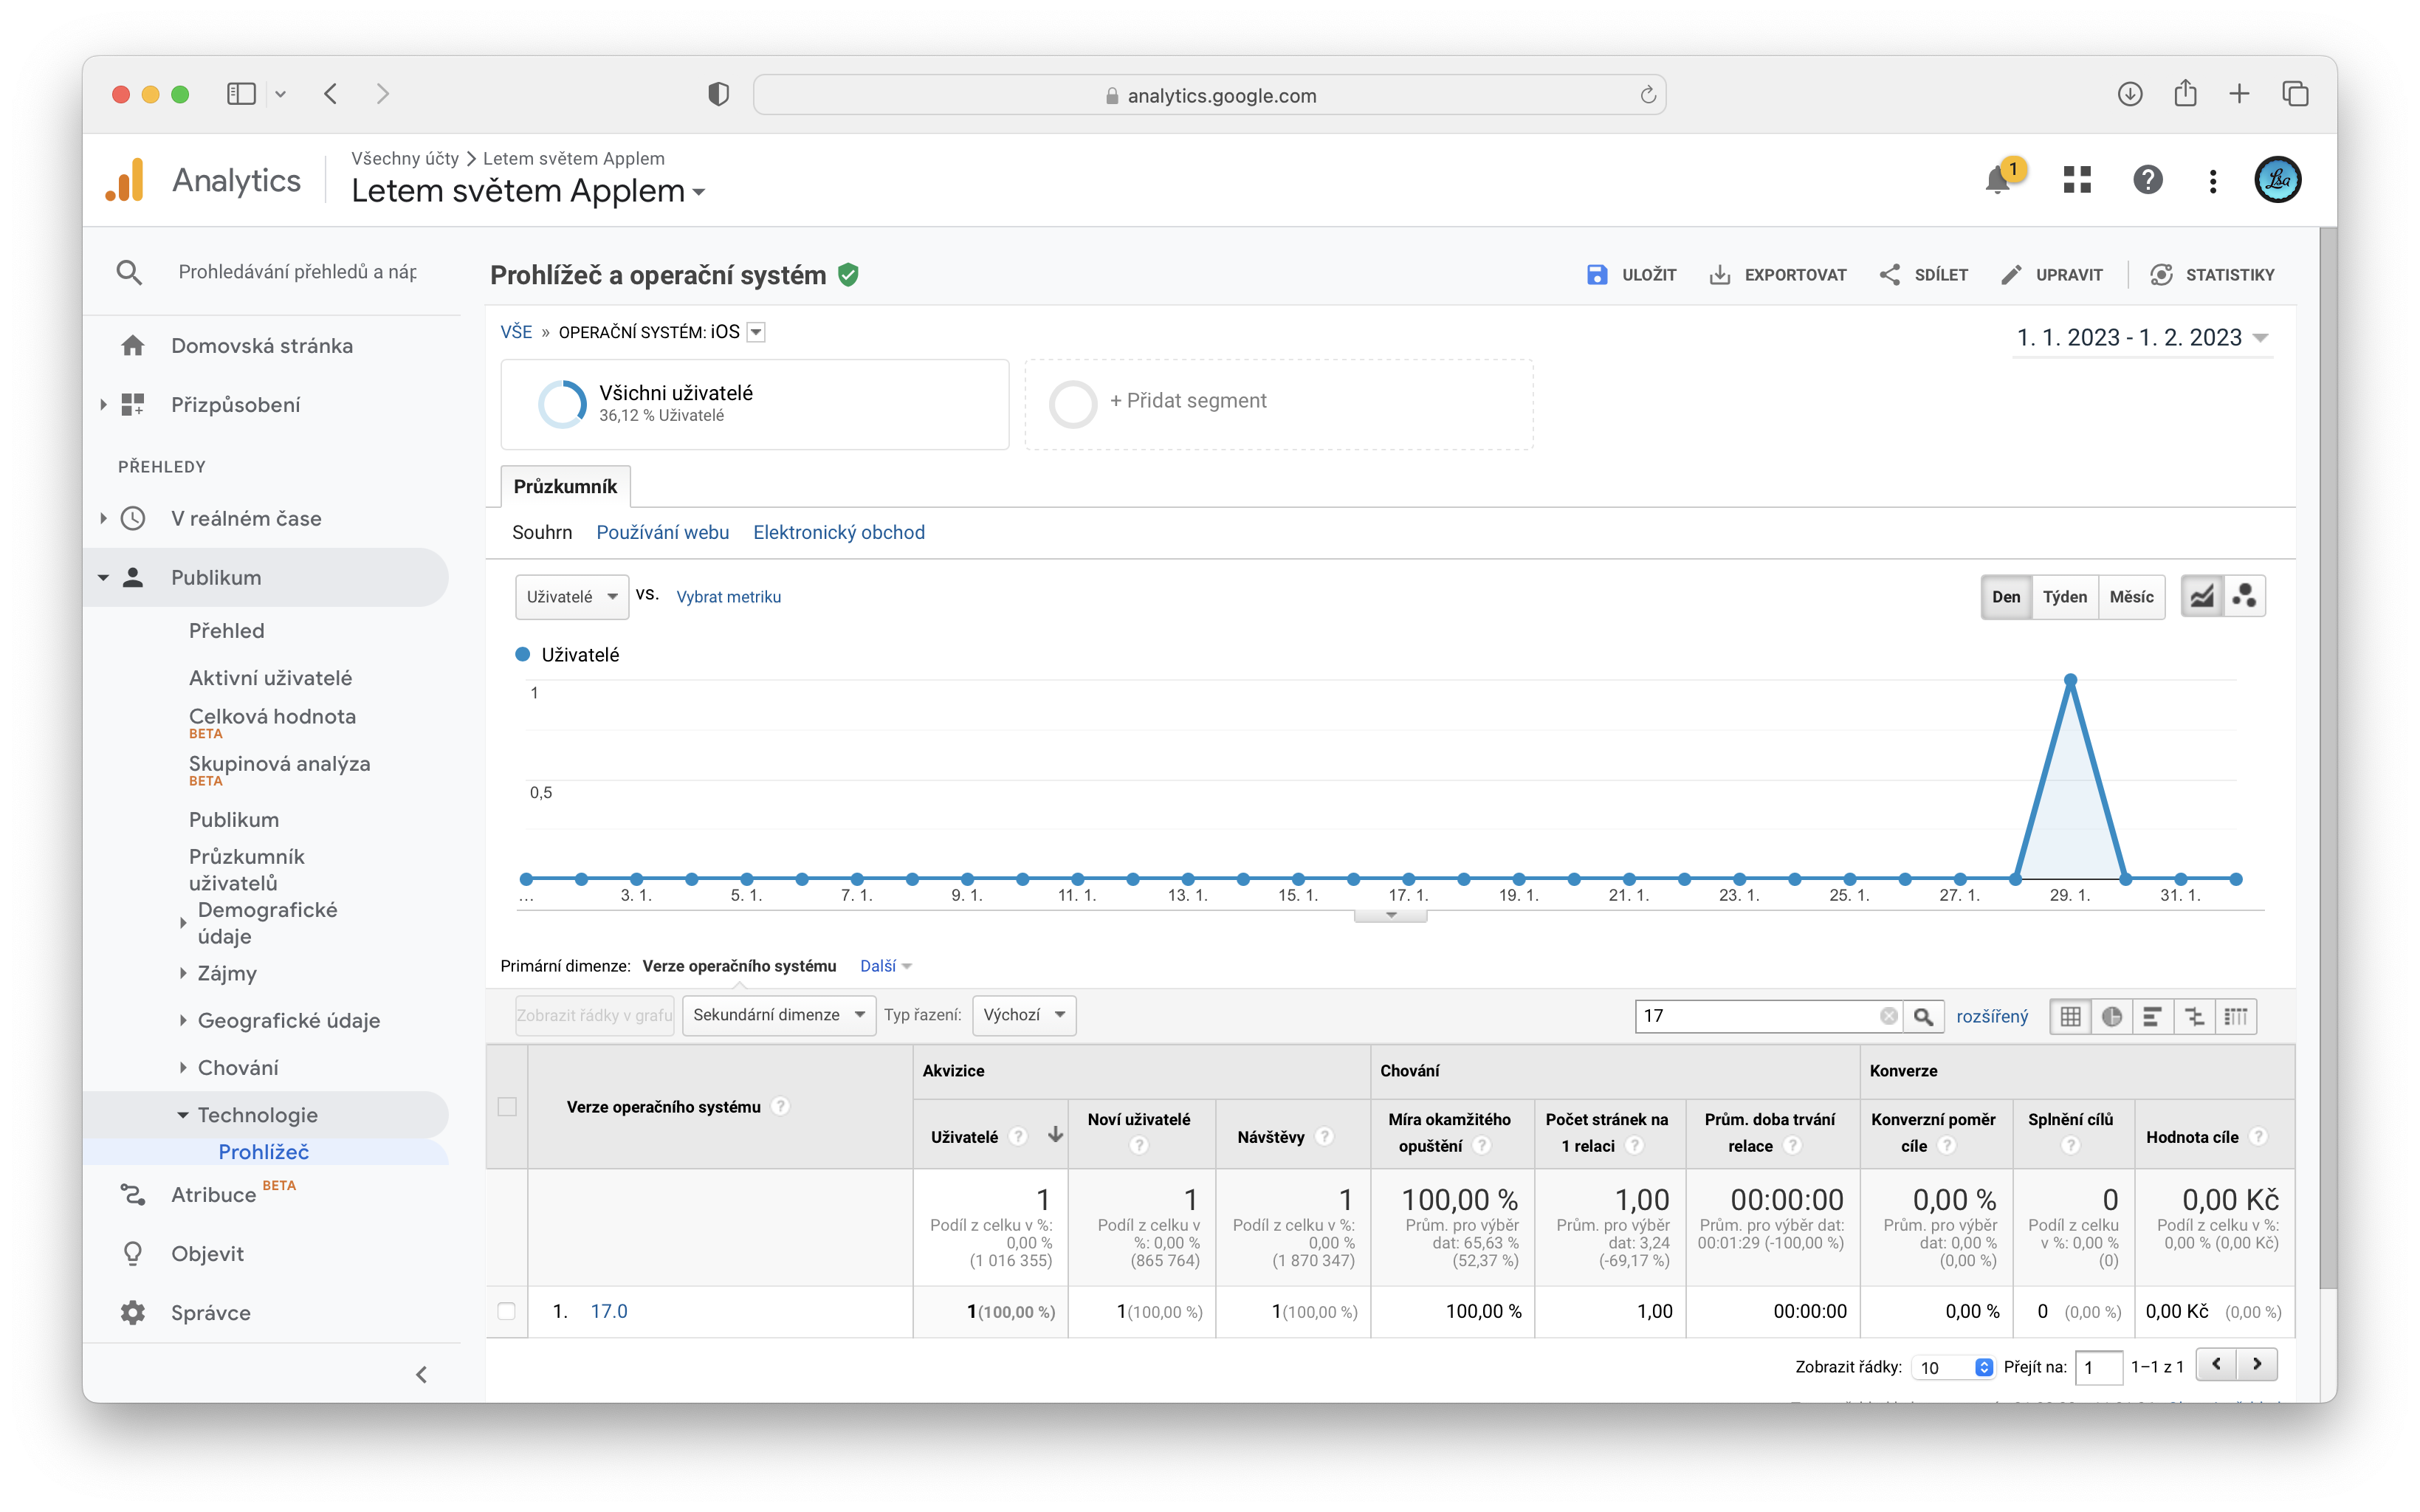Open the Google apps grid icon
The image size is (2420, 1512).
click(x=2077, y=180)
